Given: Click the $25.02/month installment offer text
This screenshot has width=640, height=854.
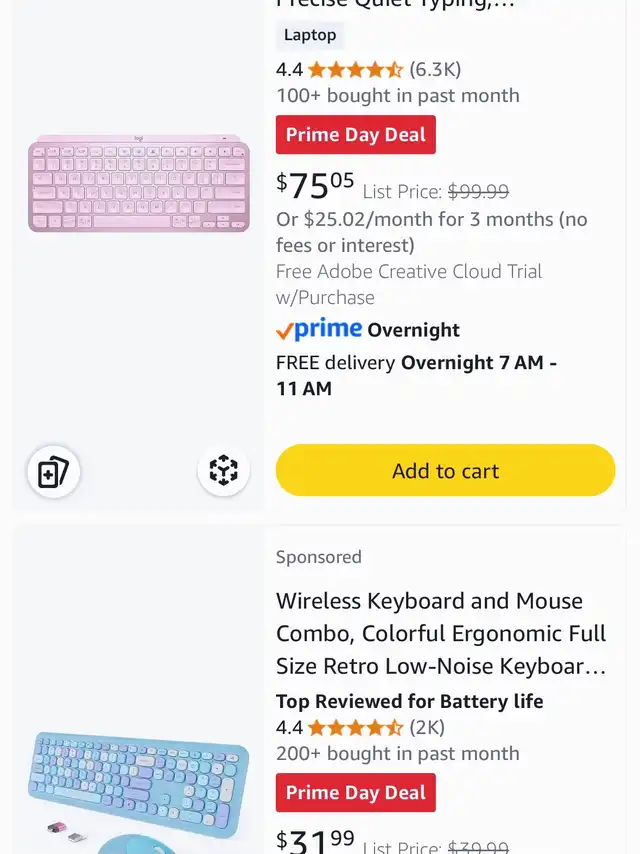Looking at the screenshot, I should [432, 232].
